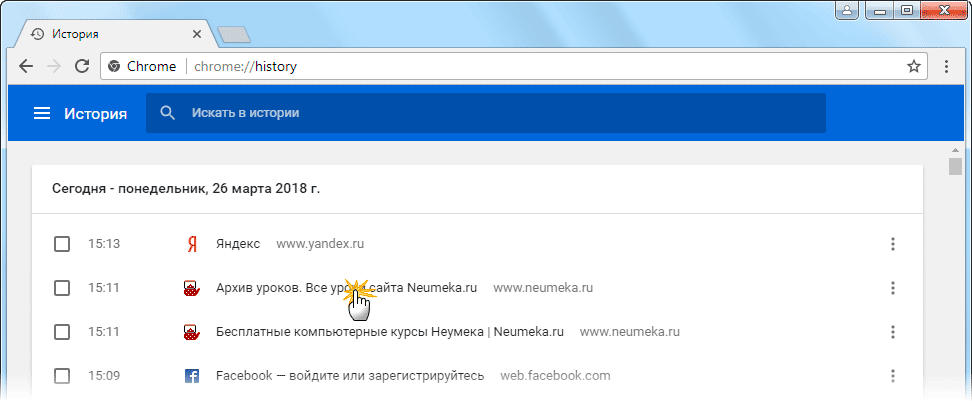Click the Facebook favicon in the history list

tap(191, 377)
